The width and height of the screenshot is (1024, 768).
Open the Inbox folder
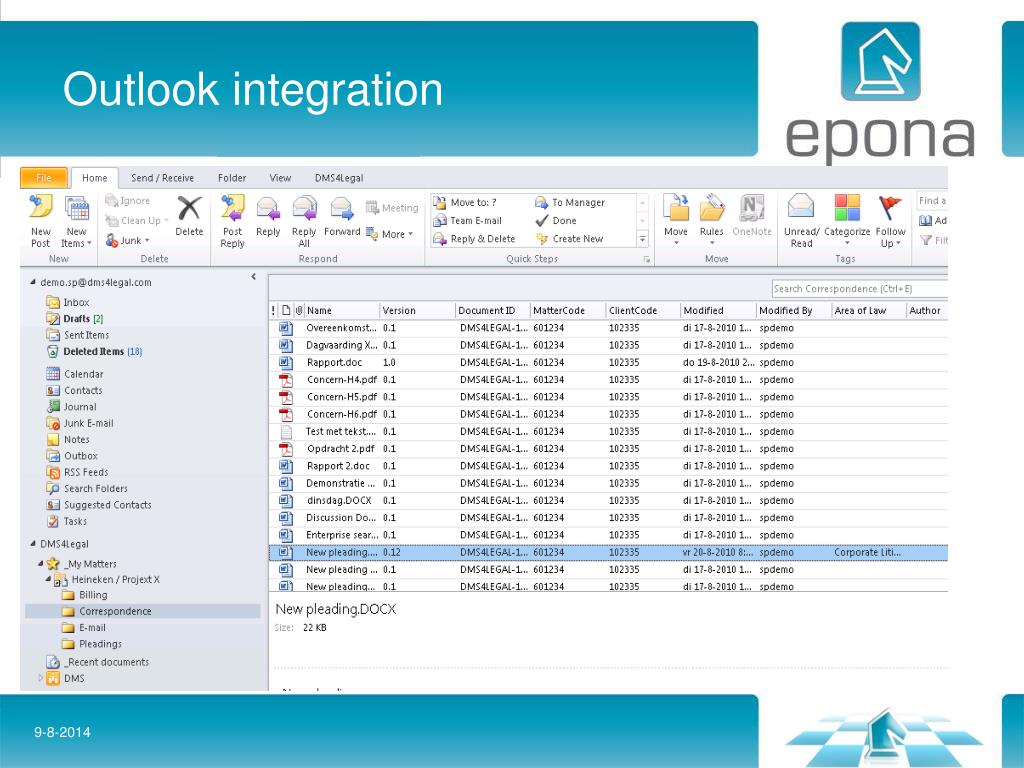(x=68, y=302)
